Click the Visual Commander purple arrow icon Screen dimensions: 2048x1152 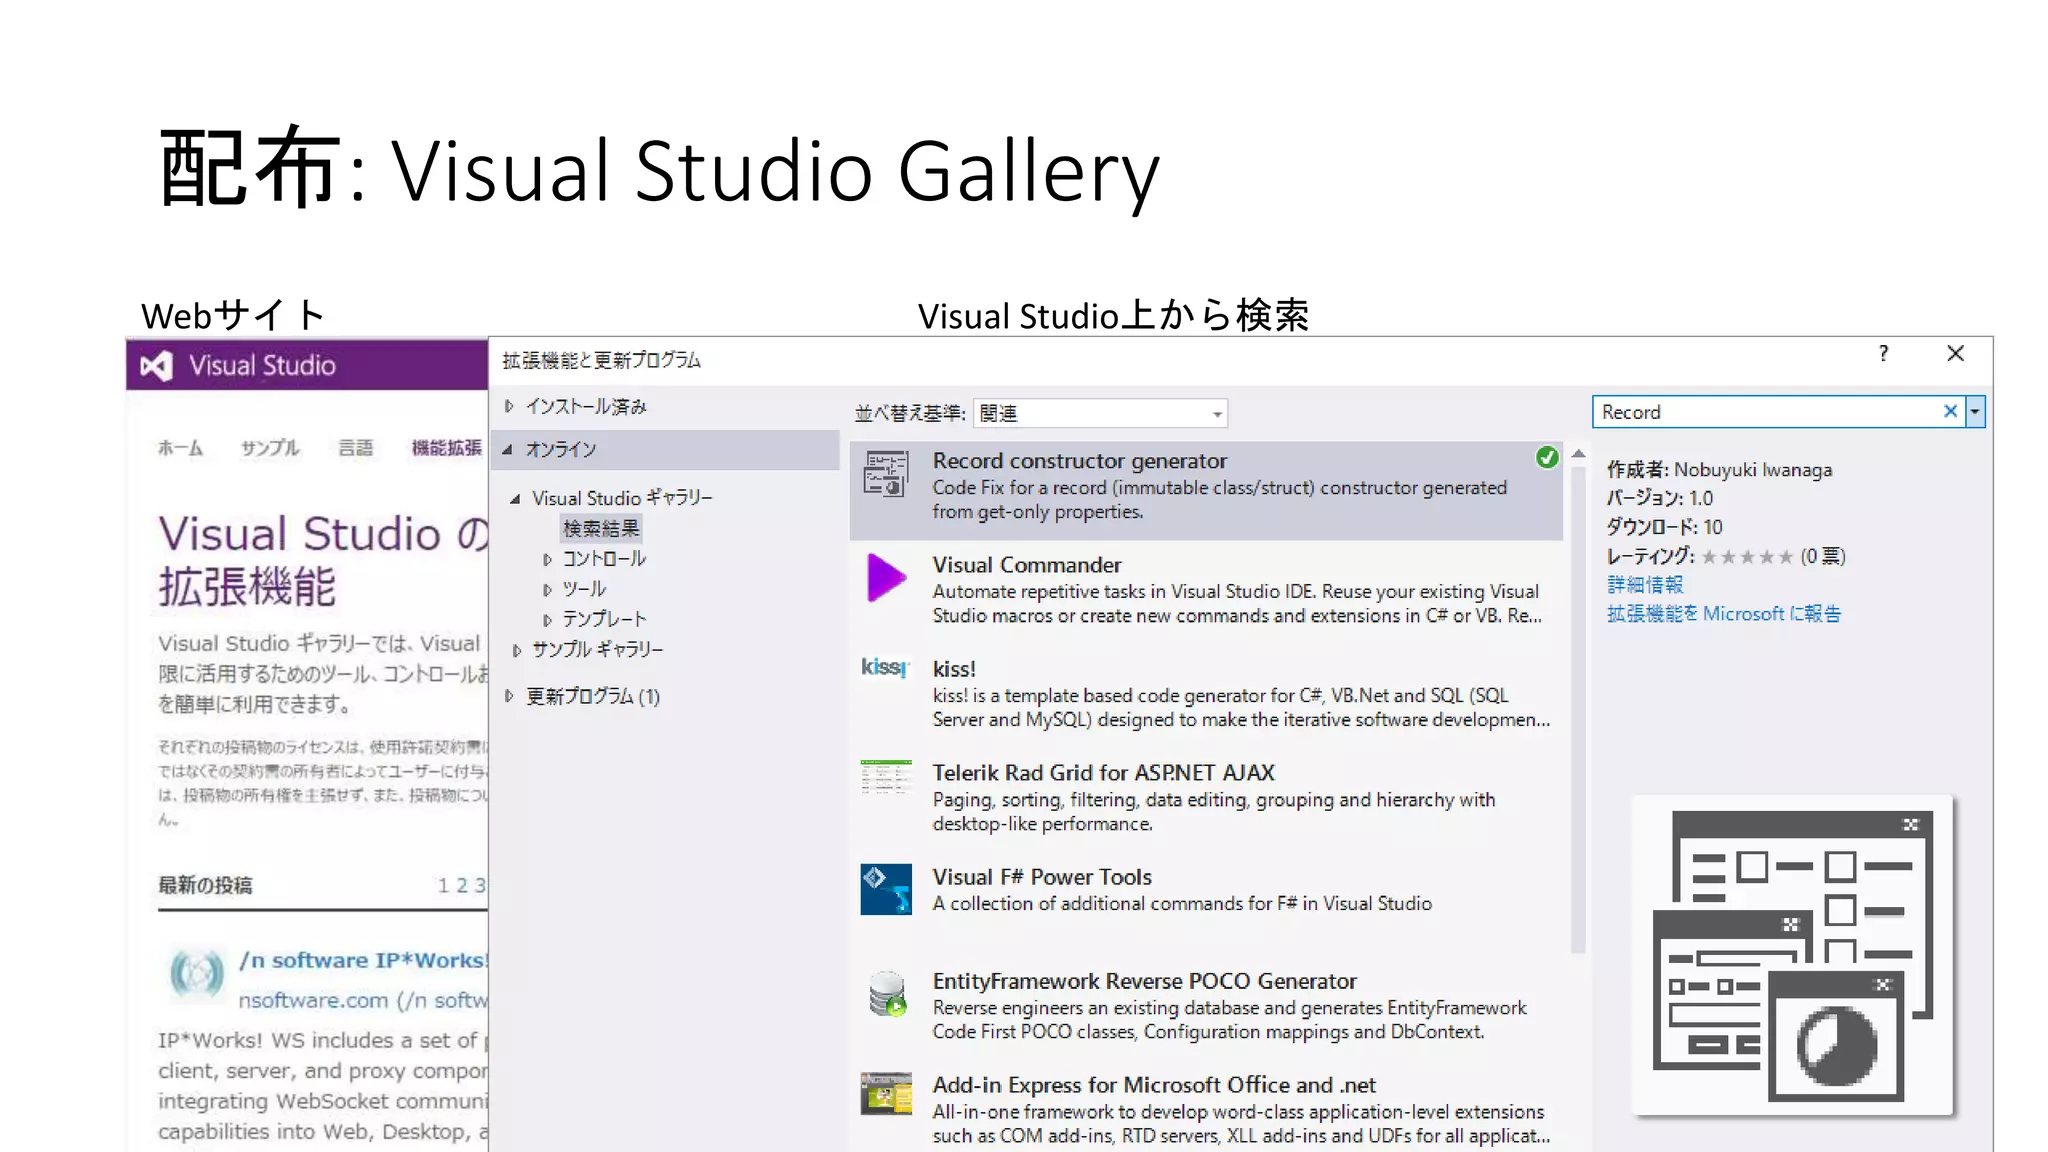point(886,578)
